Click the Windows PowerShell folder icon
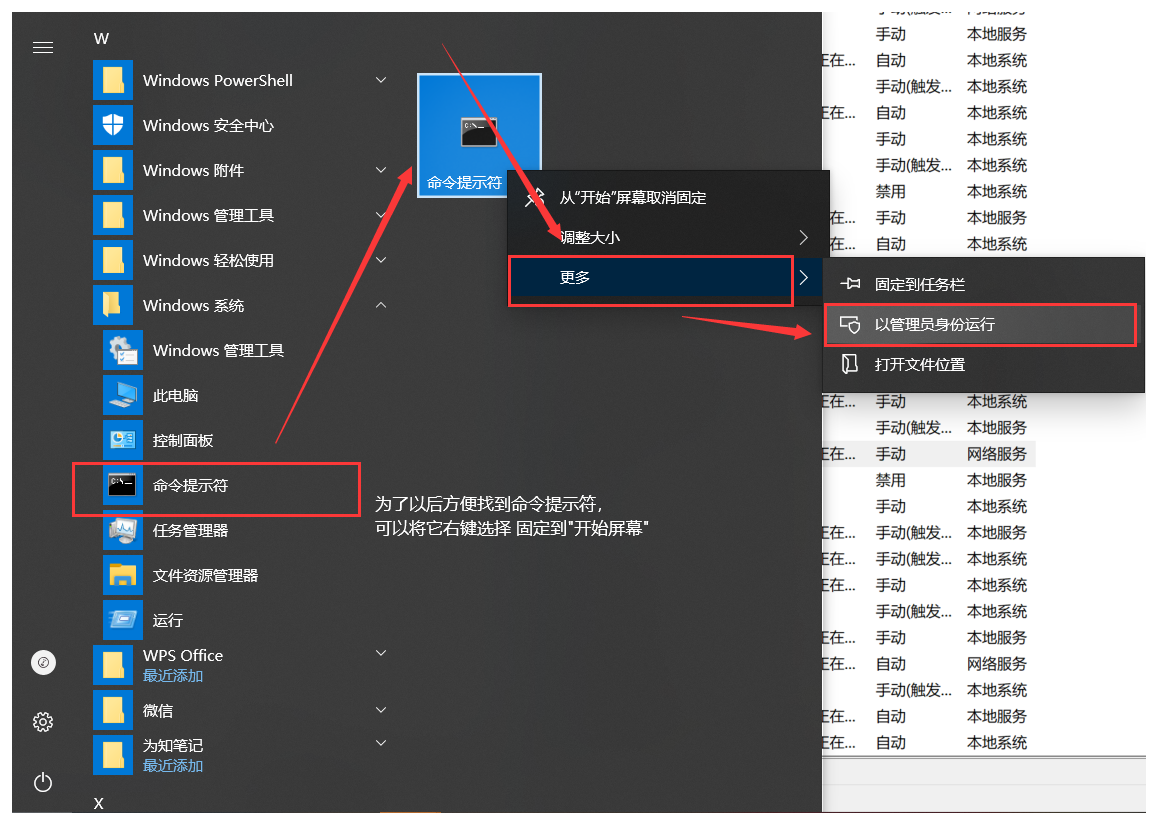The width and height of the screenshot is (1158, 825). tap(113, 80)
